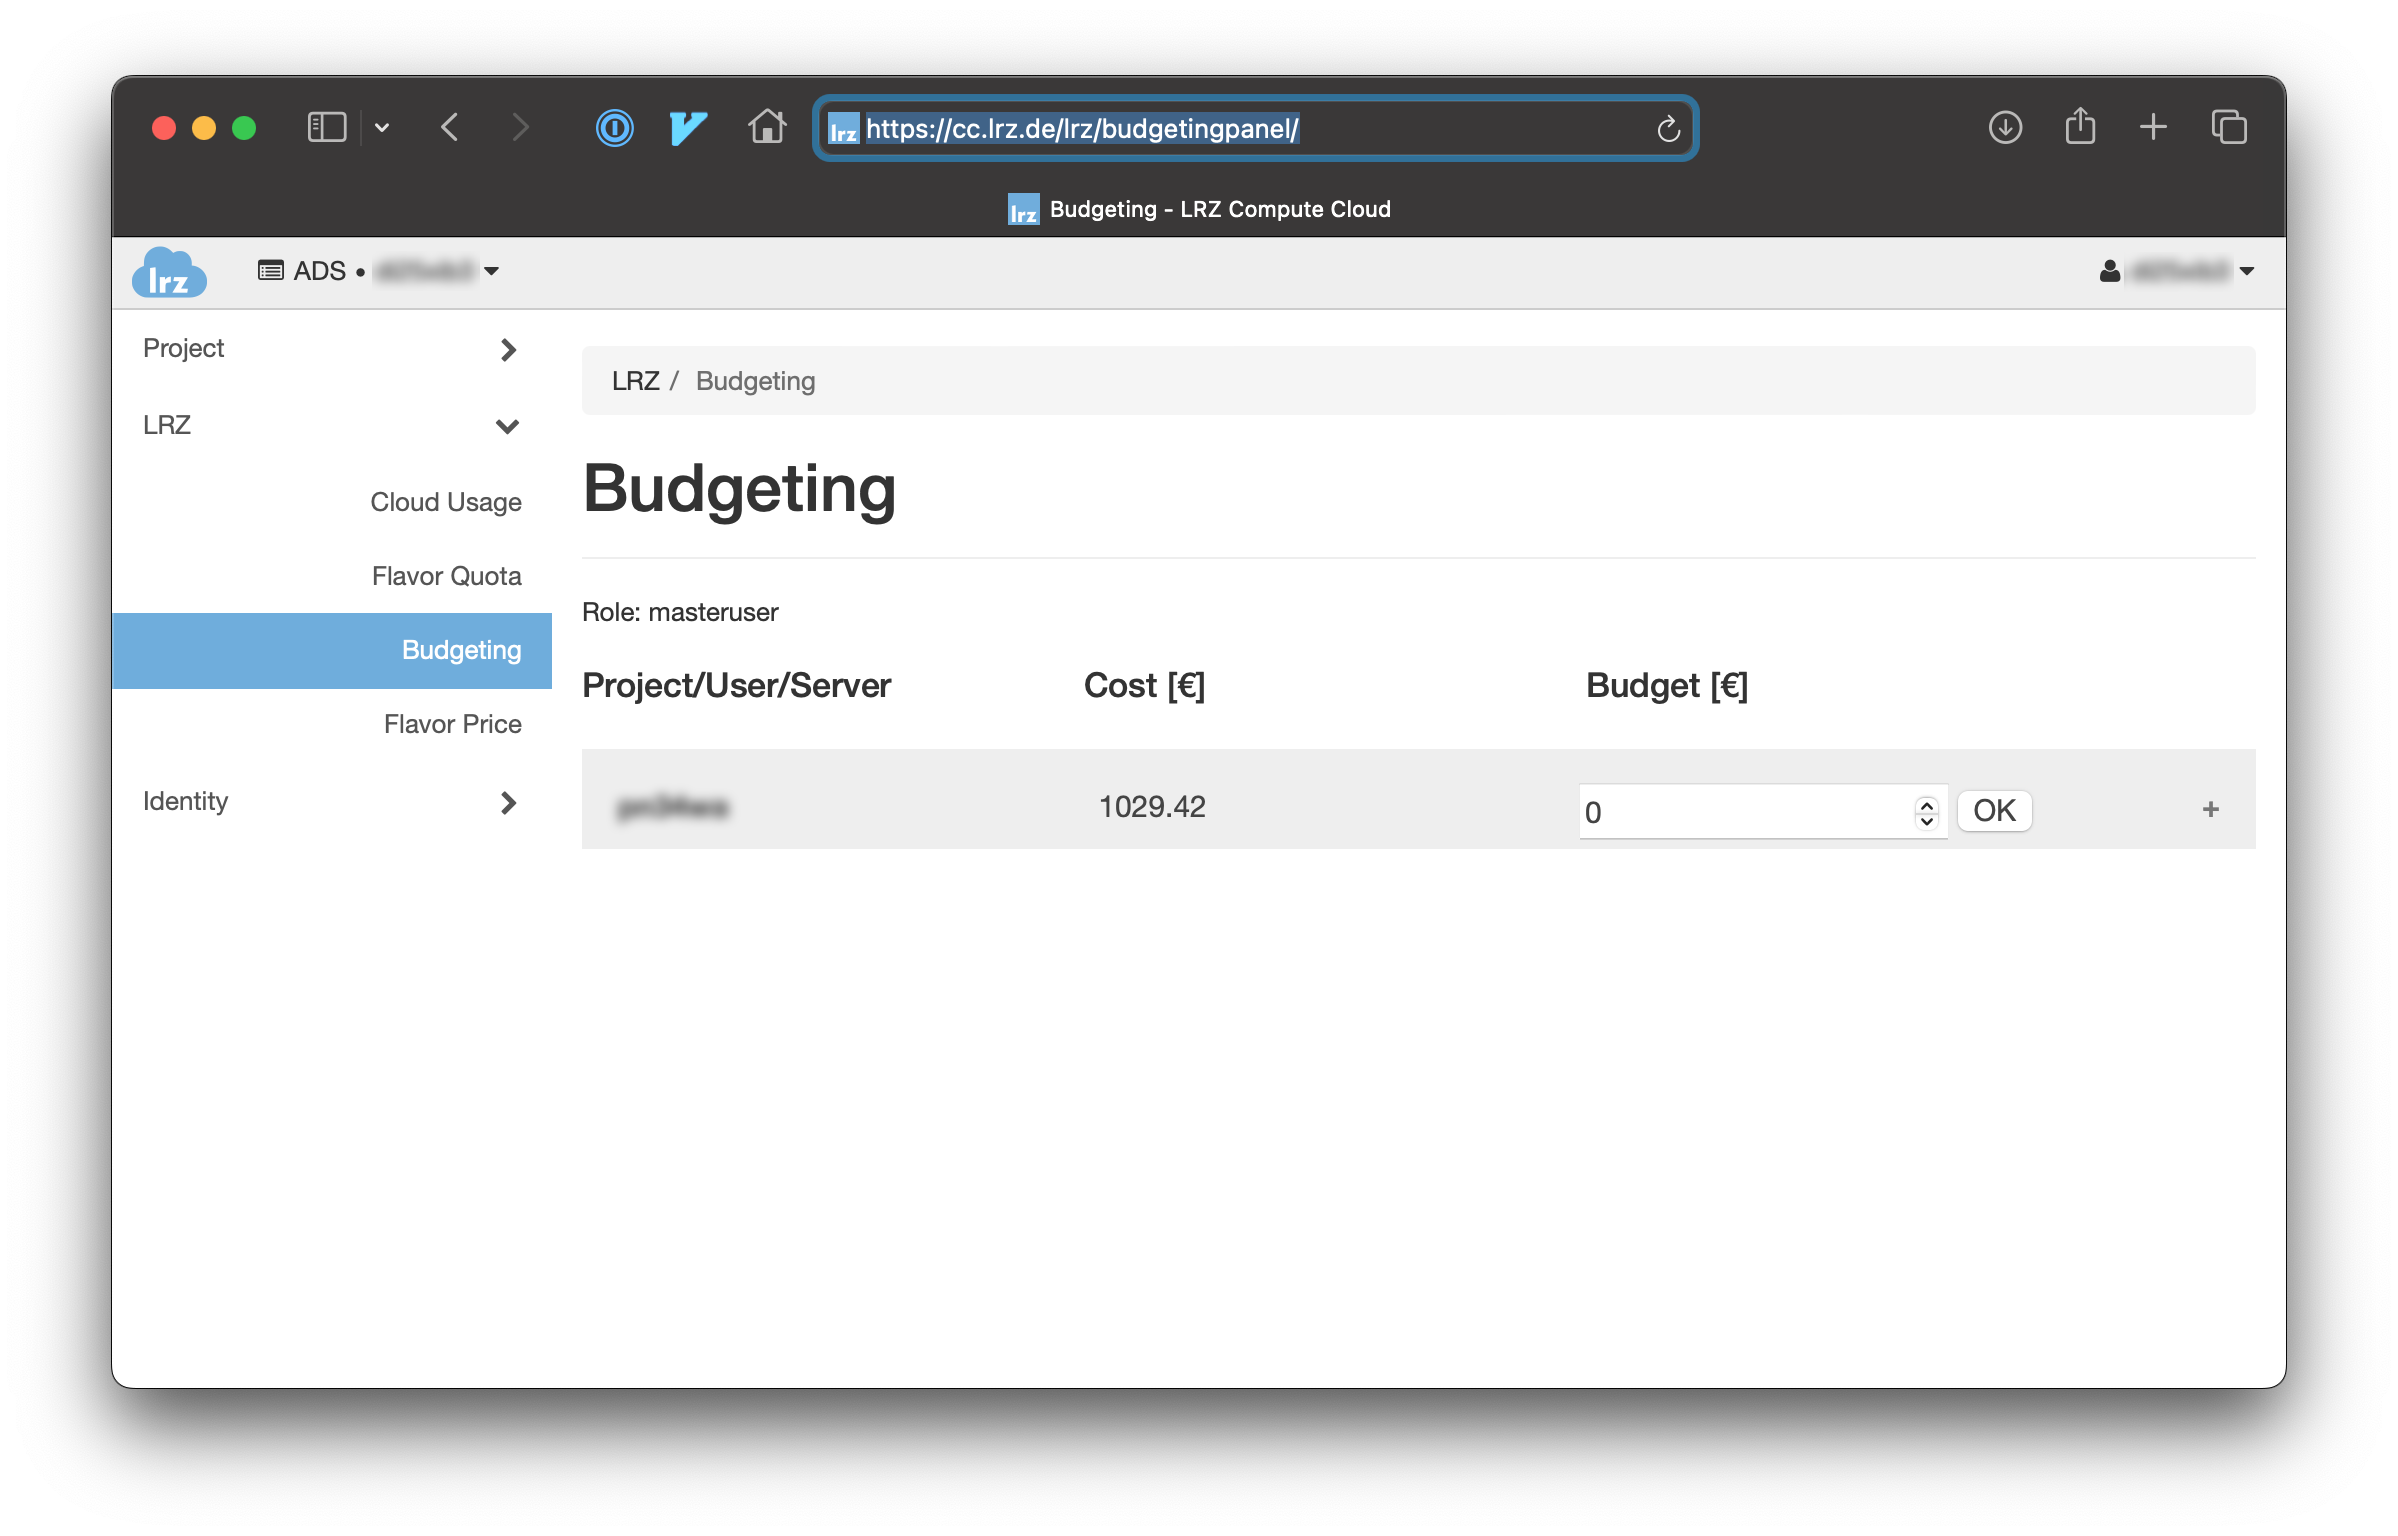
Task: Open the user account dropdown
Action: click(2176, 271)
